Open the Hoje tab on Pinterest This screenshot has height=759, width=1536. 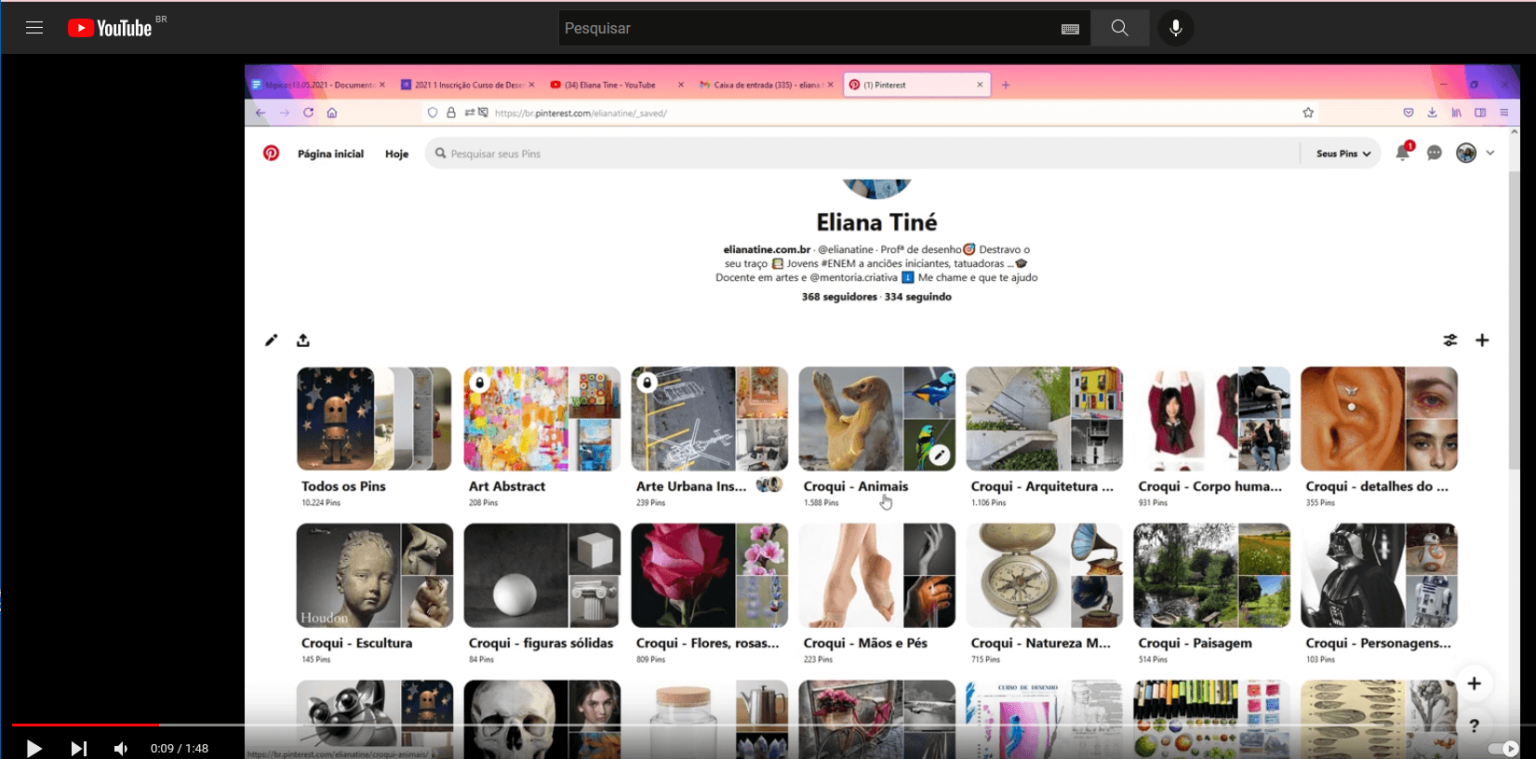pos(397,154)
